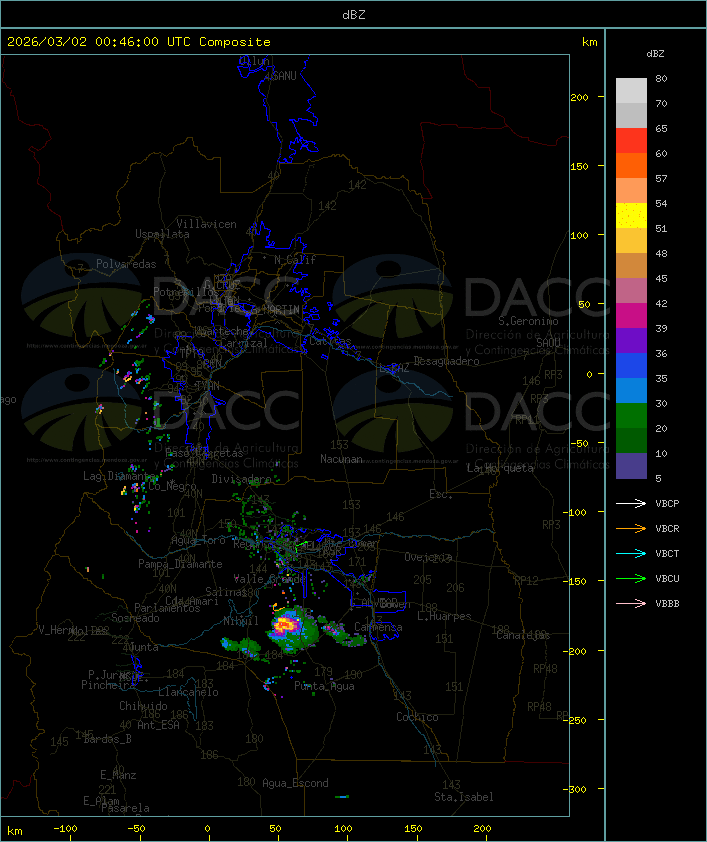Screen dimensions: 707x842
Task: Select the light orange 54-57 dBZ swatch
Action: pos(631,191)
